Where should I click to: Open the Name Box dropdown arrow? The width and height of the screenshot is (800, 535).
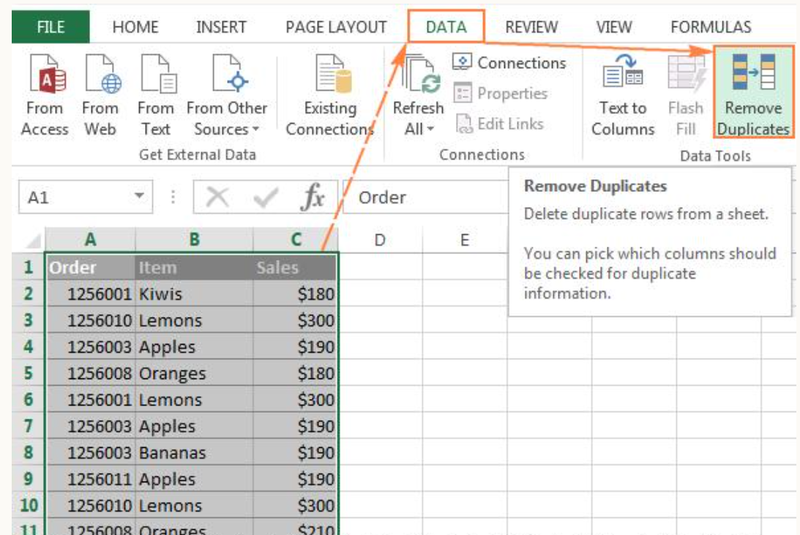coord(139,196)
